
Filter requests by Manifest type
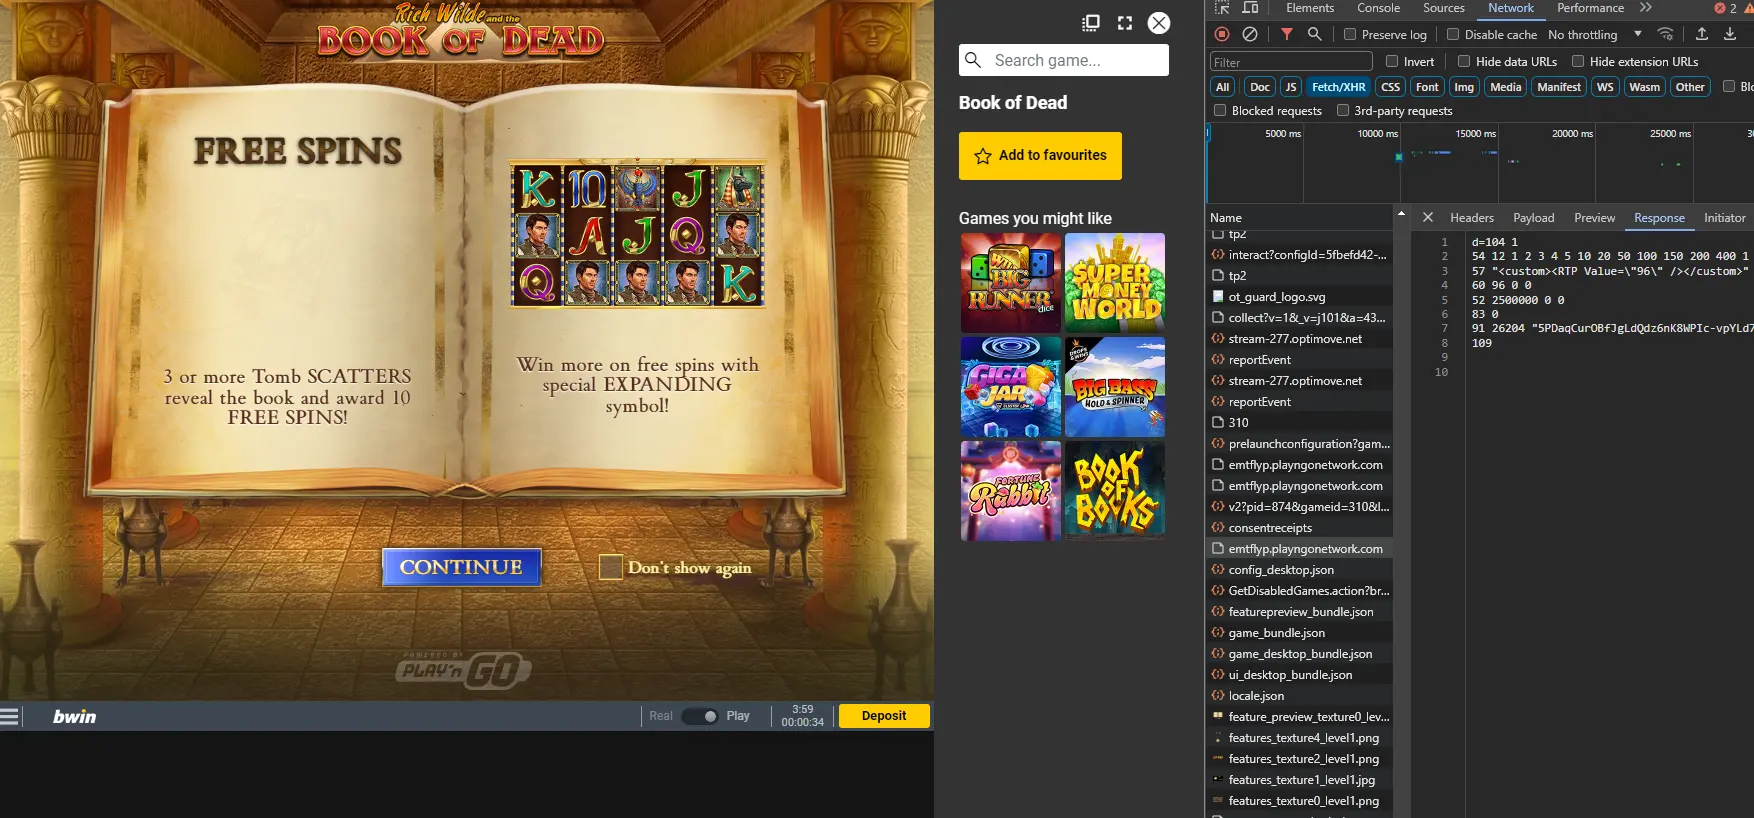1559,87
